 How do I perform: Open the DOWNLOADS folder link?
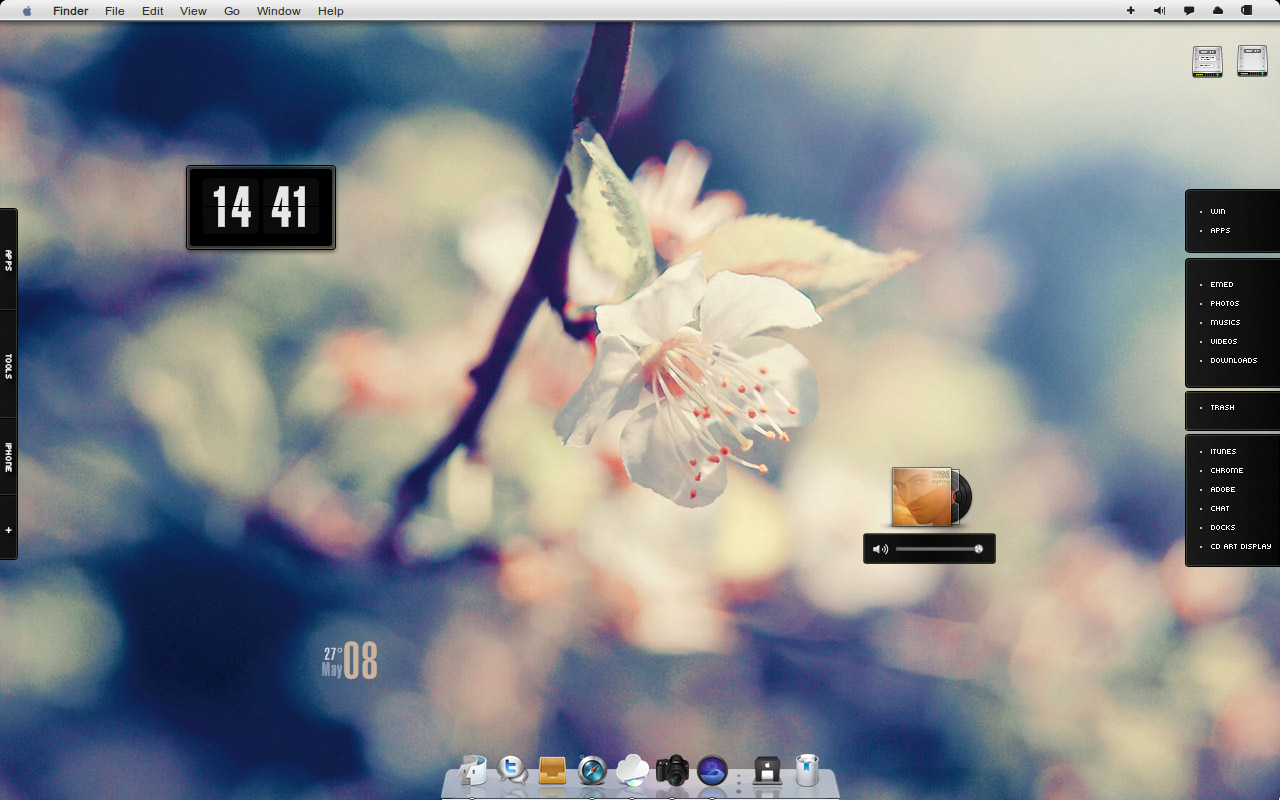coord(1234,361)
